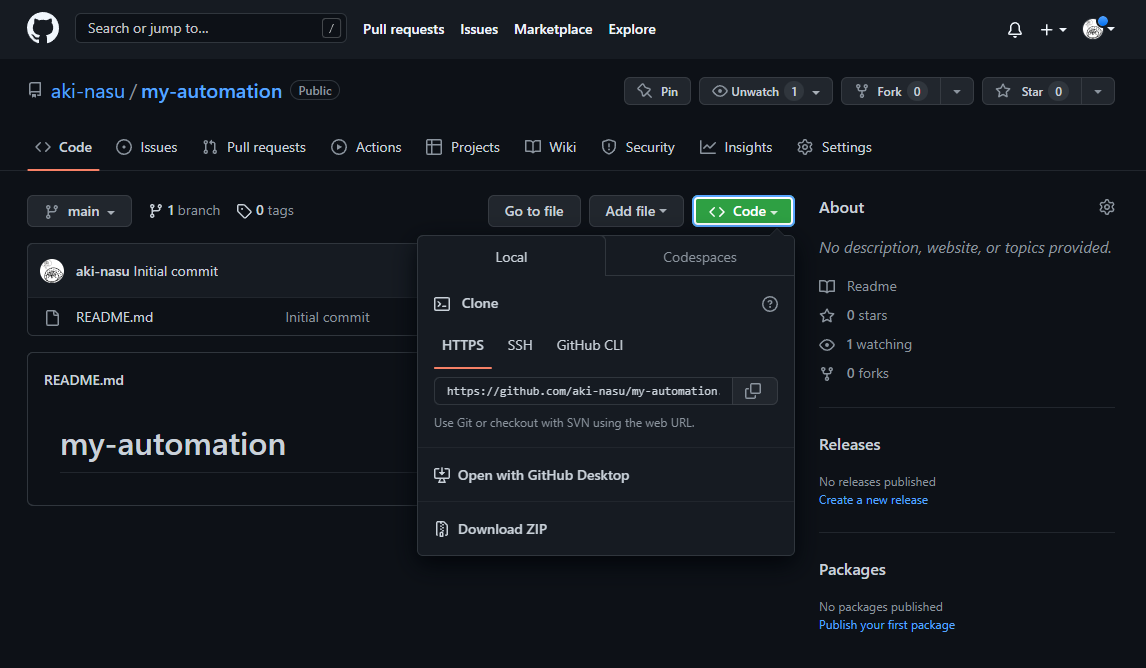Open the Security tab
The height and width of the screenshot is (668, 1146).
pos(638,147)
